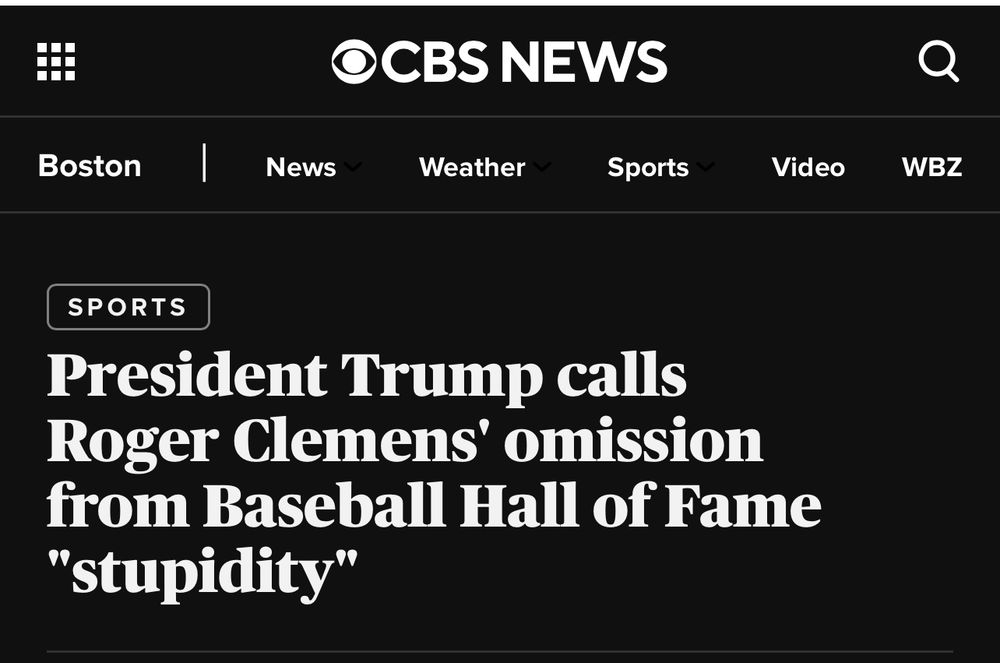Expand the Weather dropdown
This screenshot has width=1000, height=663.
click(x=484, y=167)
